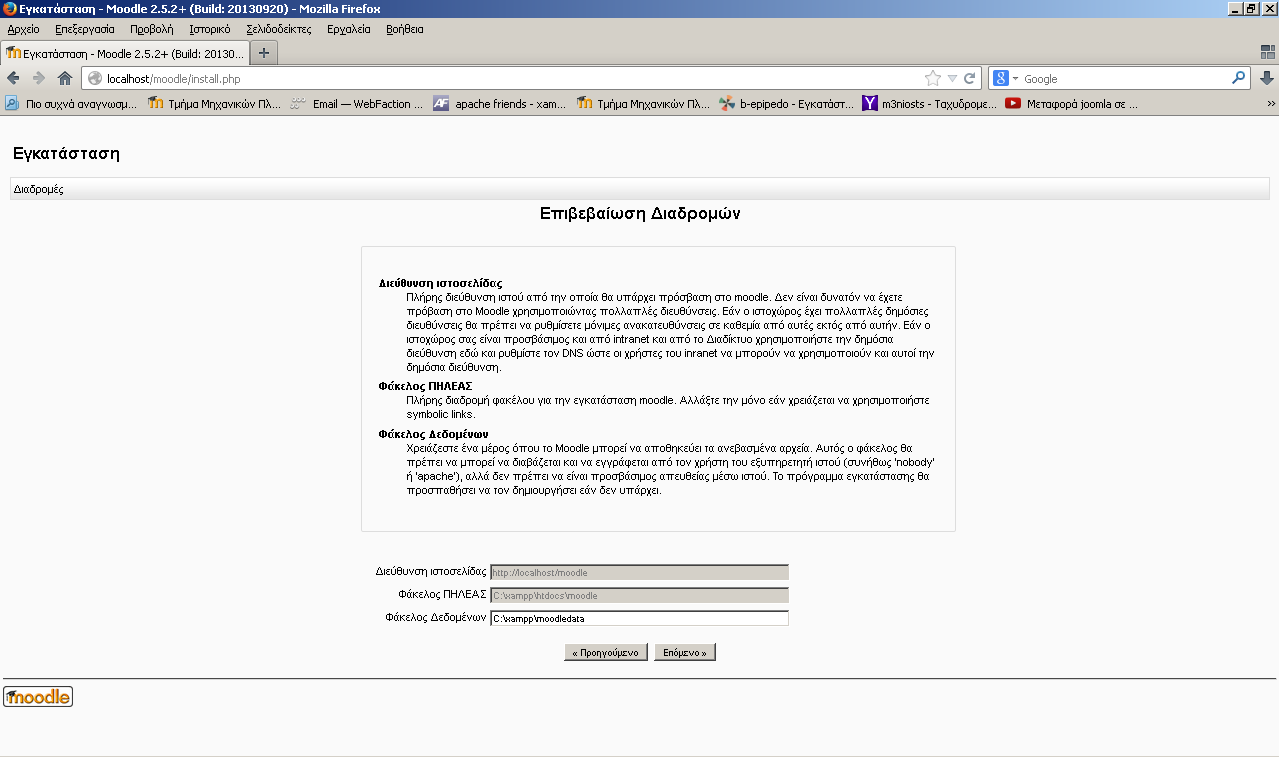Open Επεξεργασία menu
Screen dimensions: 1279x757
point(85,29)
